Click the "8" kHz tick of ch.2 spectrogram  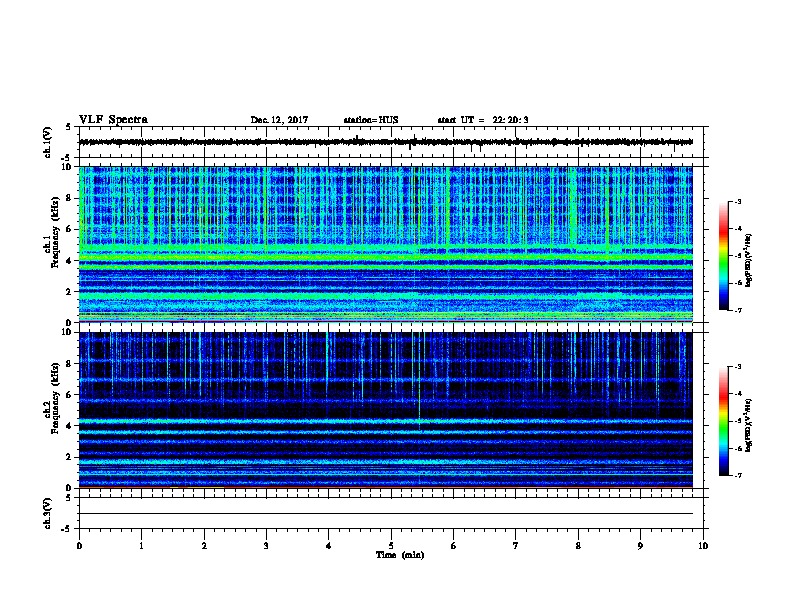click(69, 364)
